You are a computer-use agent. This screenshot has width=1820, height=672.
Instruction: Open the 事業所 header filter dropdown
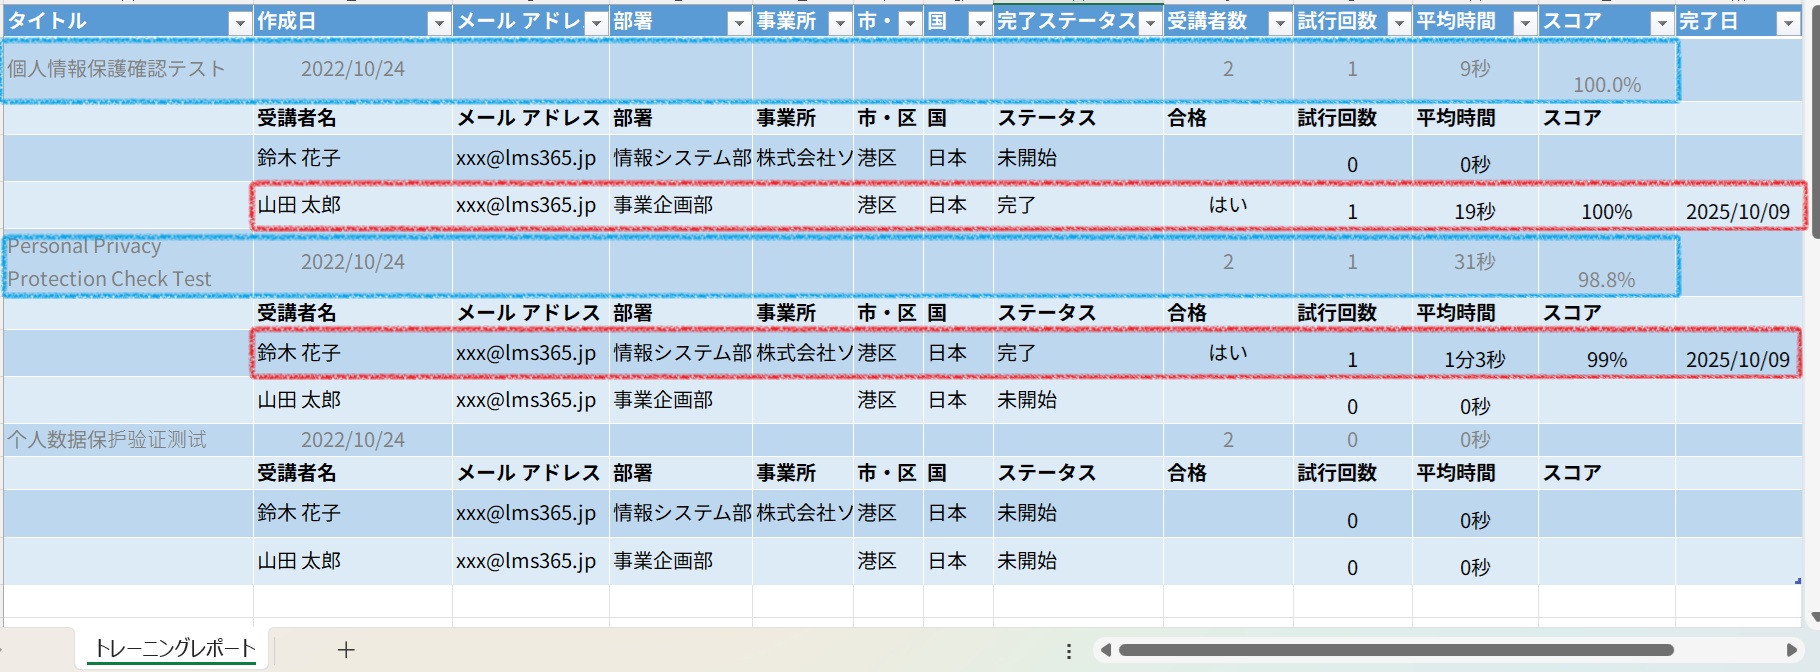click(840, 24)
